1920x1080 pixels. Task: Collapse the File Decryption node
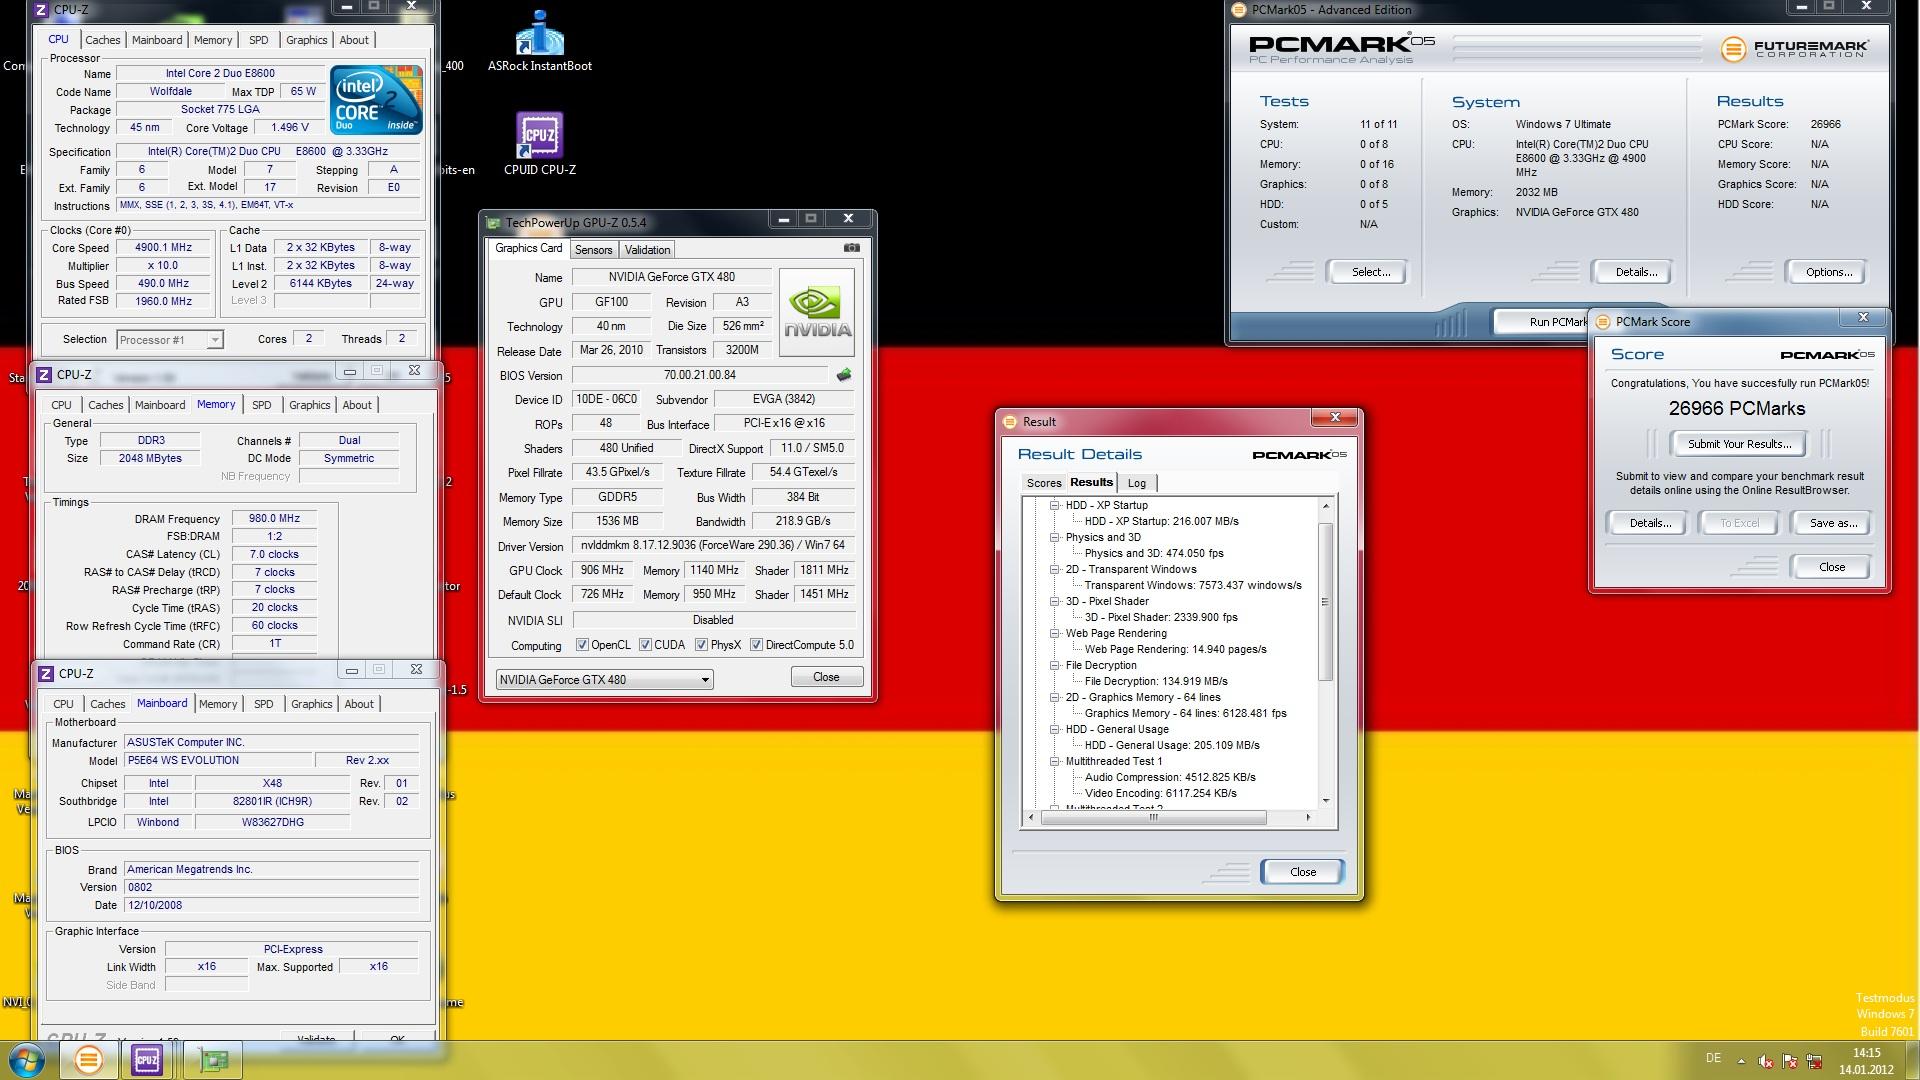click(1054, 666)
